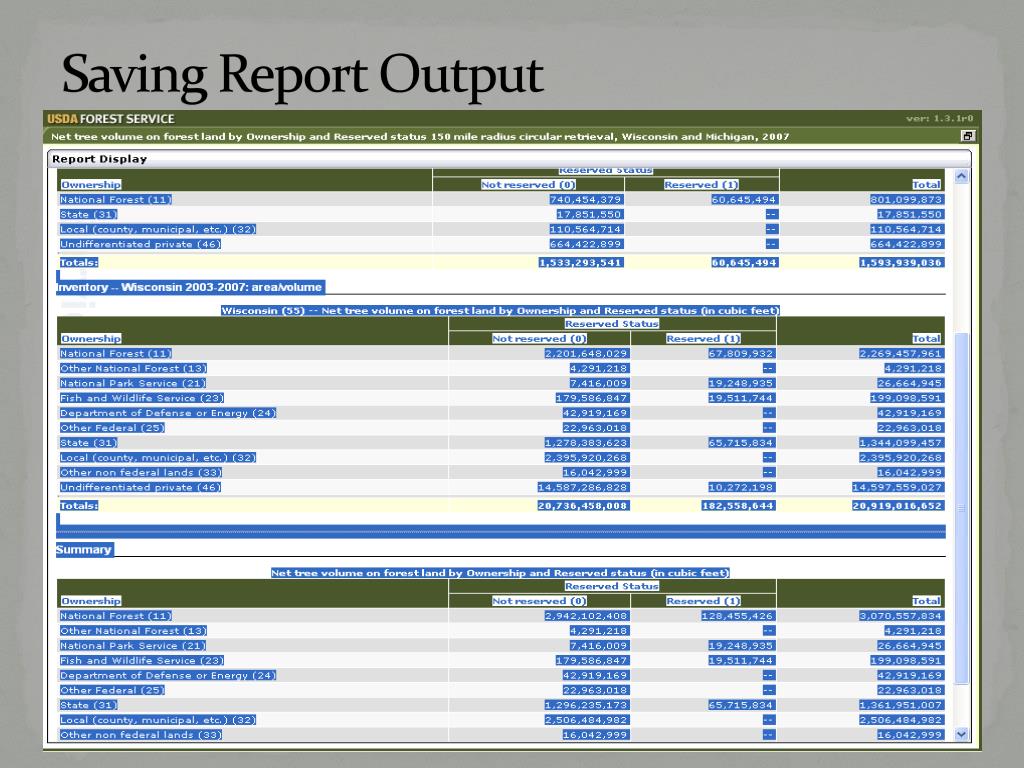This screenshot has width=1024, height=768.
Task: Click the Summary table caption about net tree volume
Action: coord(500,573)
